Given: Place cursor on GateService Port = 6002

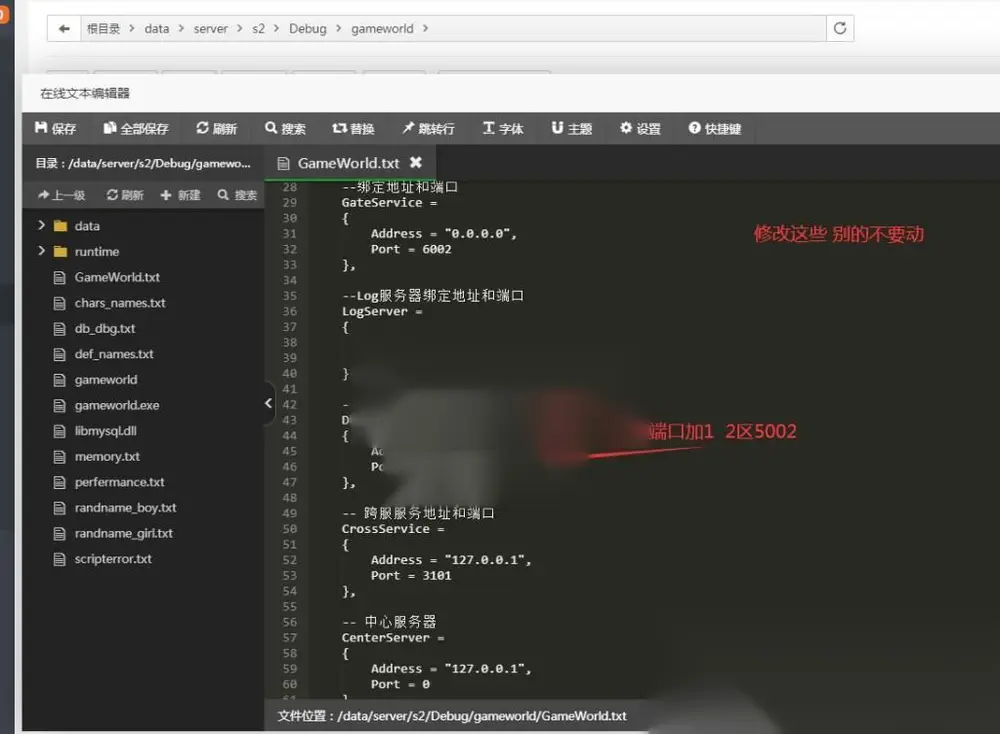Looking at the screenshot, I should click(x=411, y=249).
